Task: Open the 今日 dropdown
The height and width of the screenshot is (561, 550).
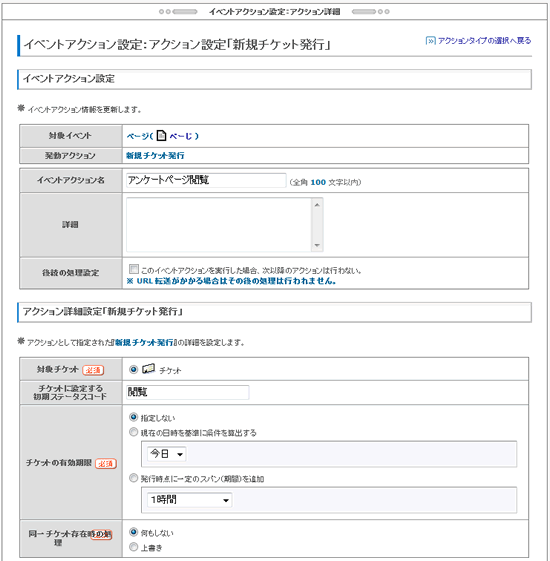Action: (x=167, y=454)
